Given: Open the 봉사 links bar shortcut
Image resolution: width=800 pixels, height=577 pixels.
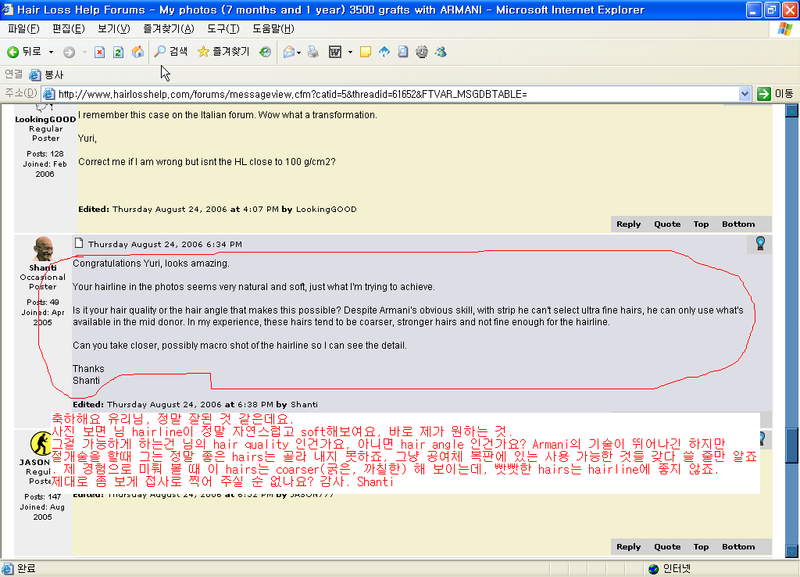Looking at the screenshot, I should click(x=46, y=75).
